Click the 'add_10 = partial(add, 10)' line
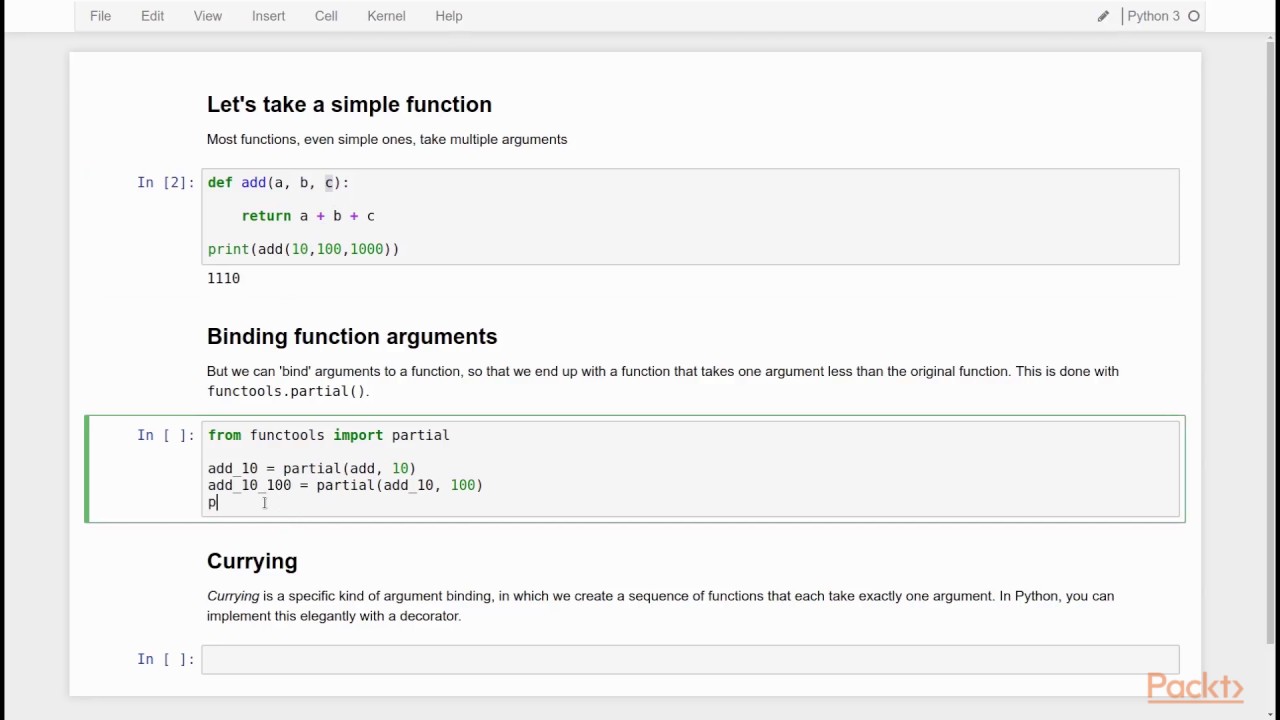 (312, 468)
